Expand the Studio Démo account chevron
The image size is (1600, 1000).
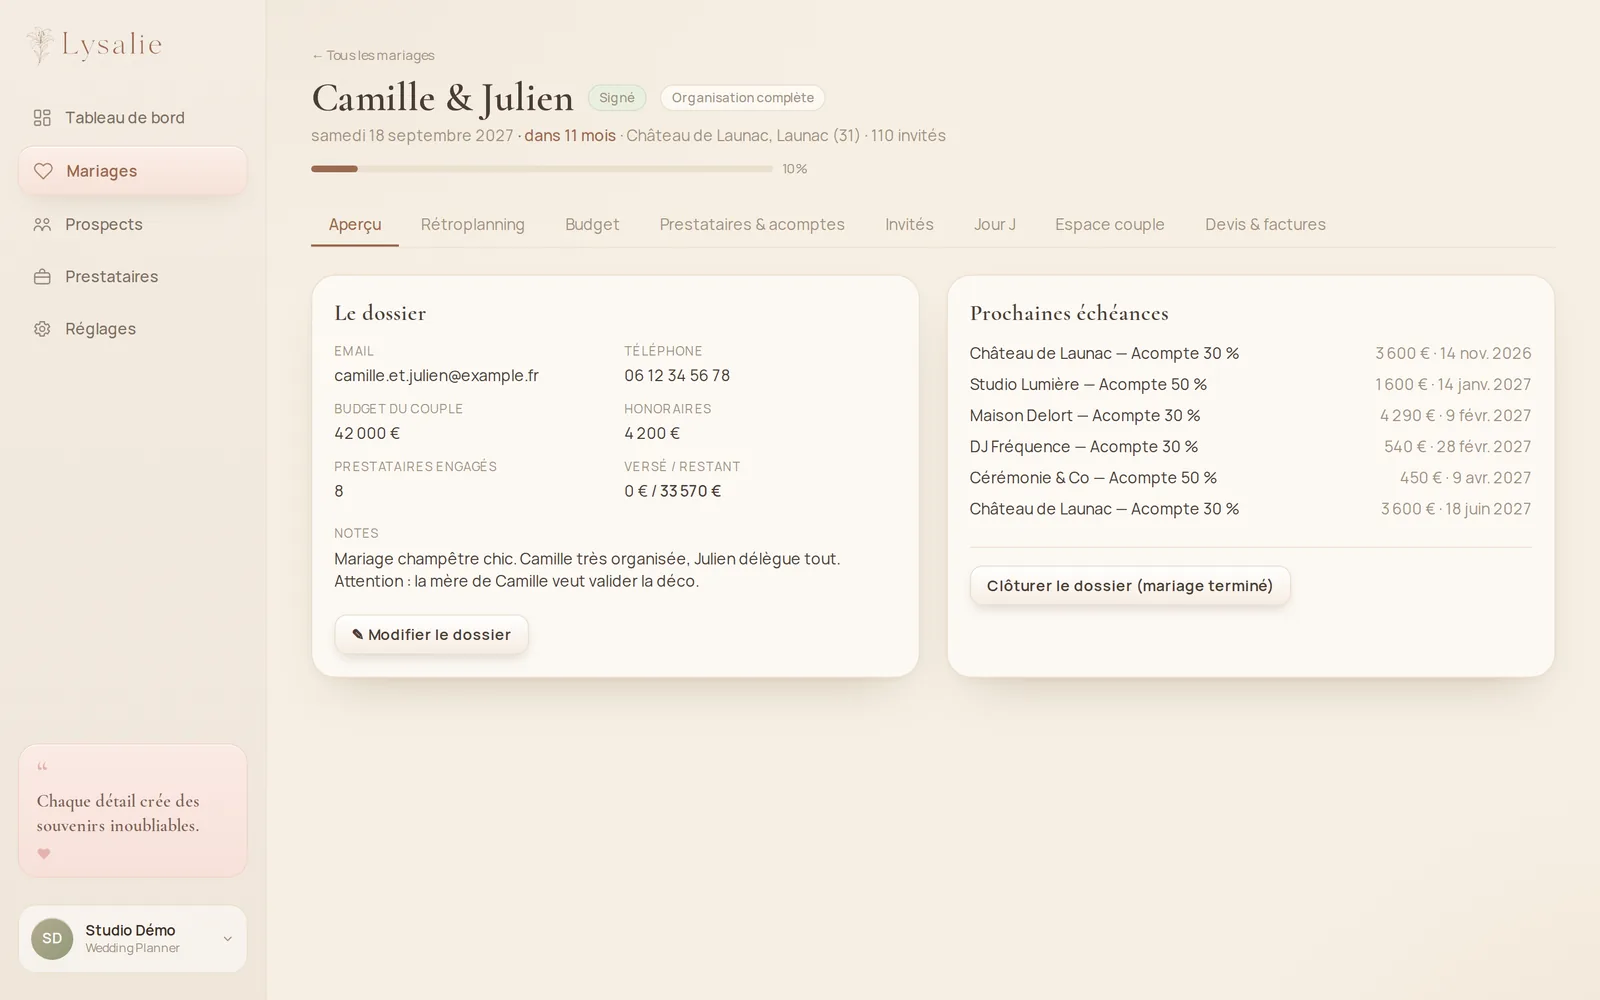pos(227,939)
